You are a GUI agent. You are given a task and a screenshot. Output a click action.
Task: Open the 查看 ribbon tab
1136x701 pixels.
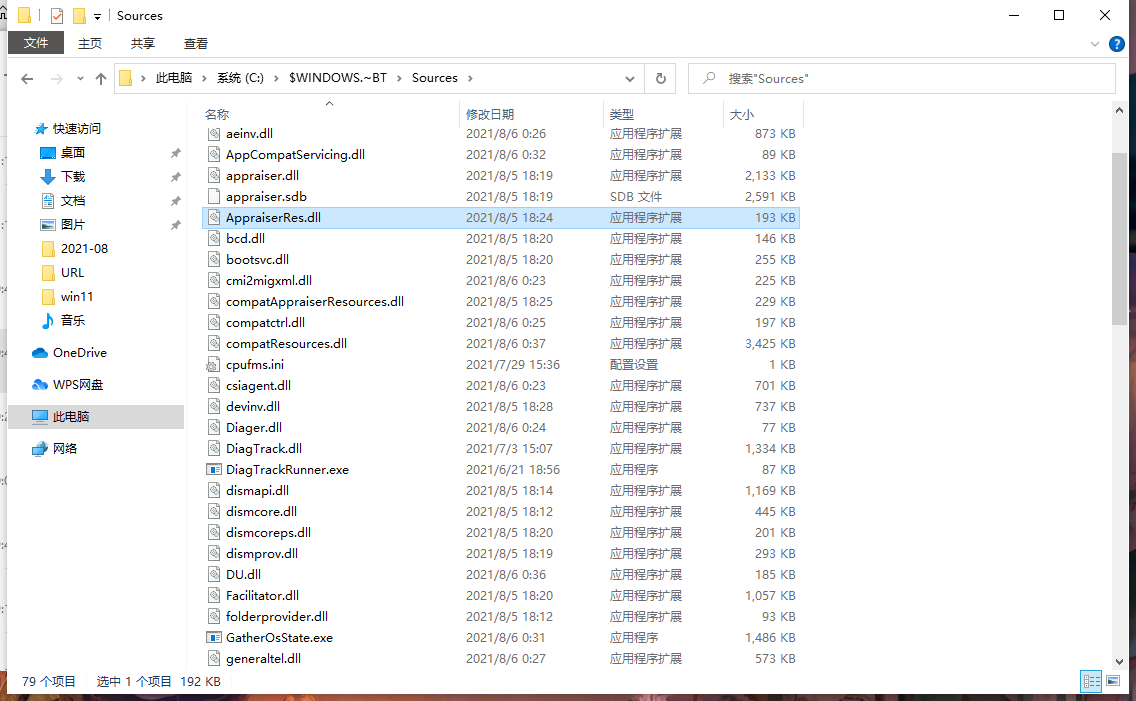pyautogui.click(x=196, y=43)
